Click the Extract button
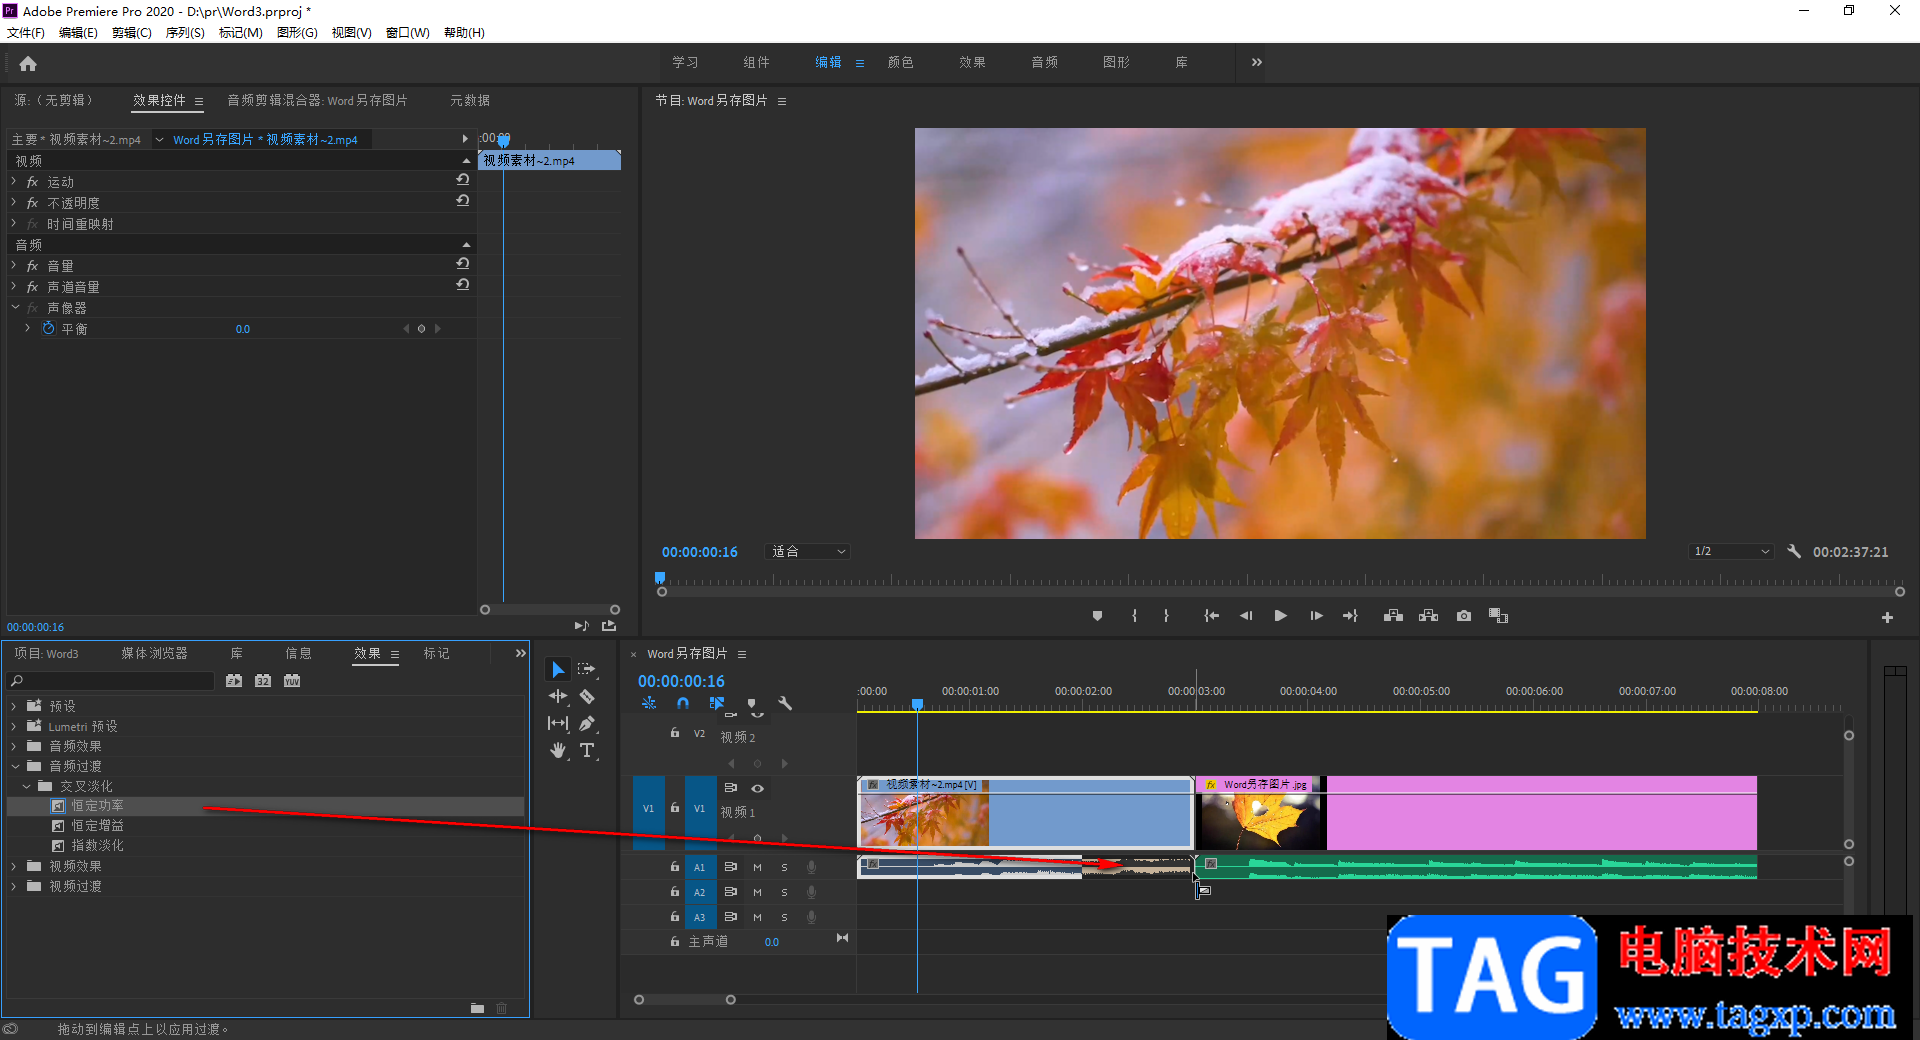Viewport: 1920px width, 1040px height. point(1428,616)
